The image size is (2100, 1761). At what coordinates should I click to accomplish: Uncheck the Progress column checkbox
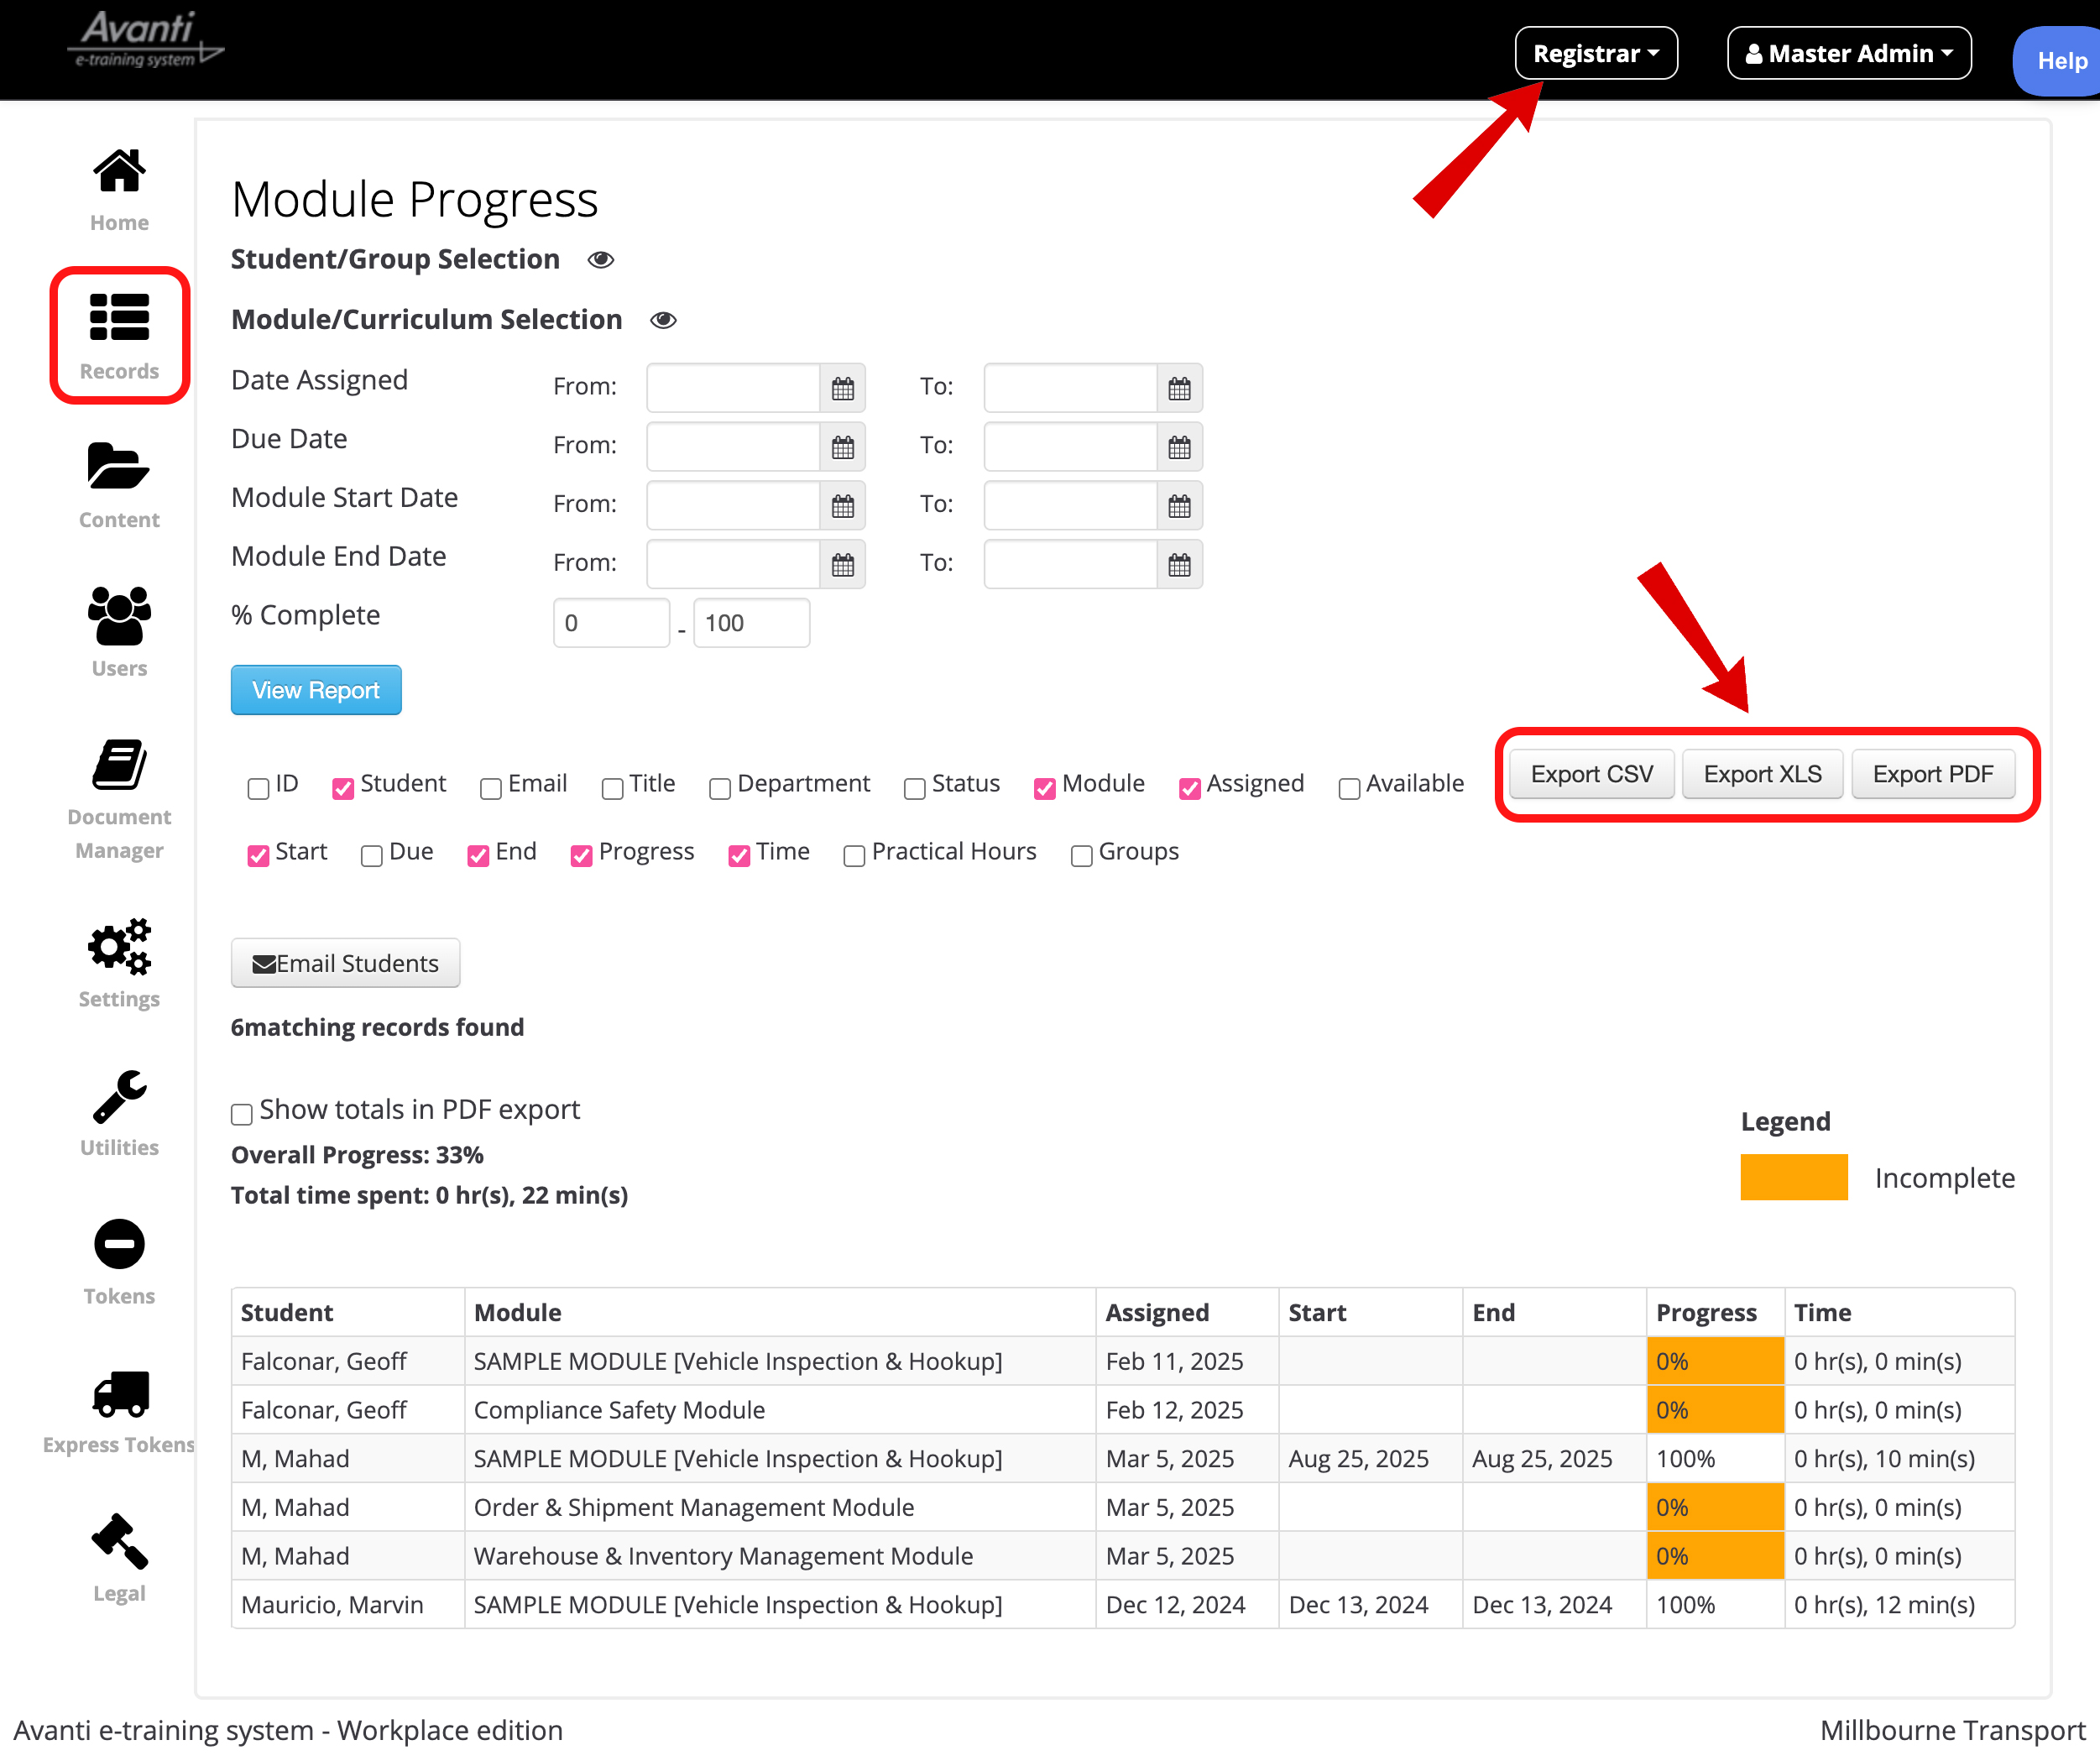coord(581,856)
